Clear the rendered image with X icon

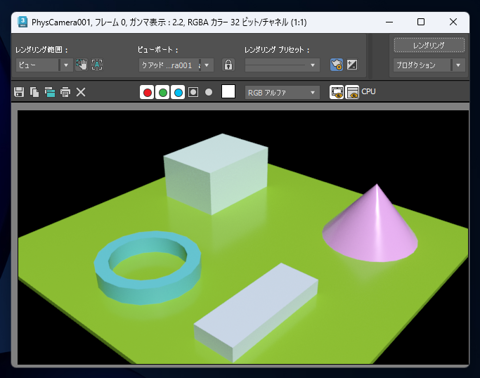tap(81, 92)
